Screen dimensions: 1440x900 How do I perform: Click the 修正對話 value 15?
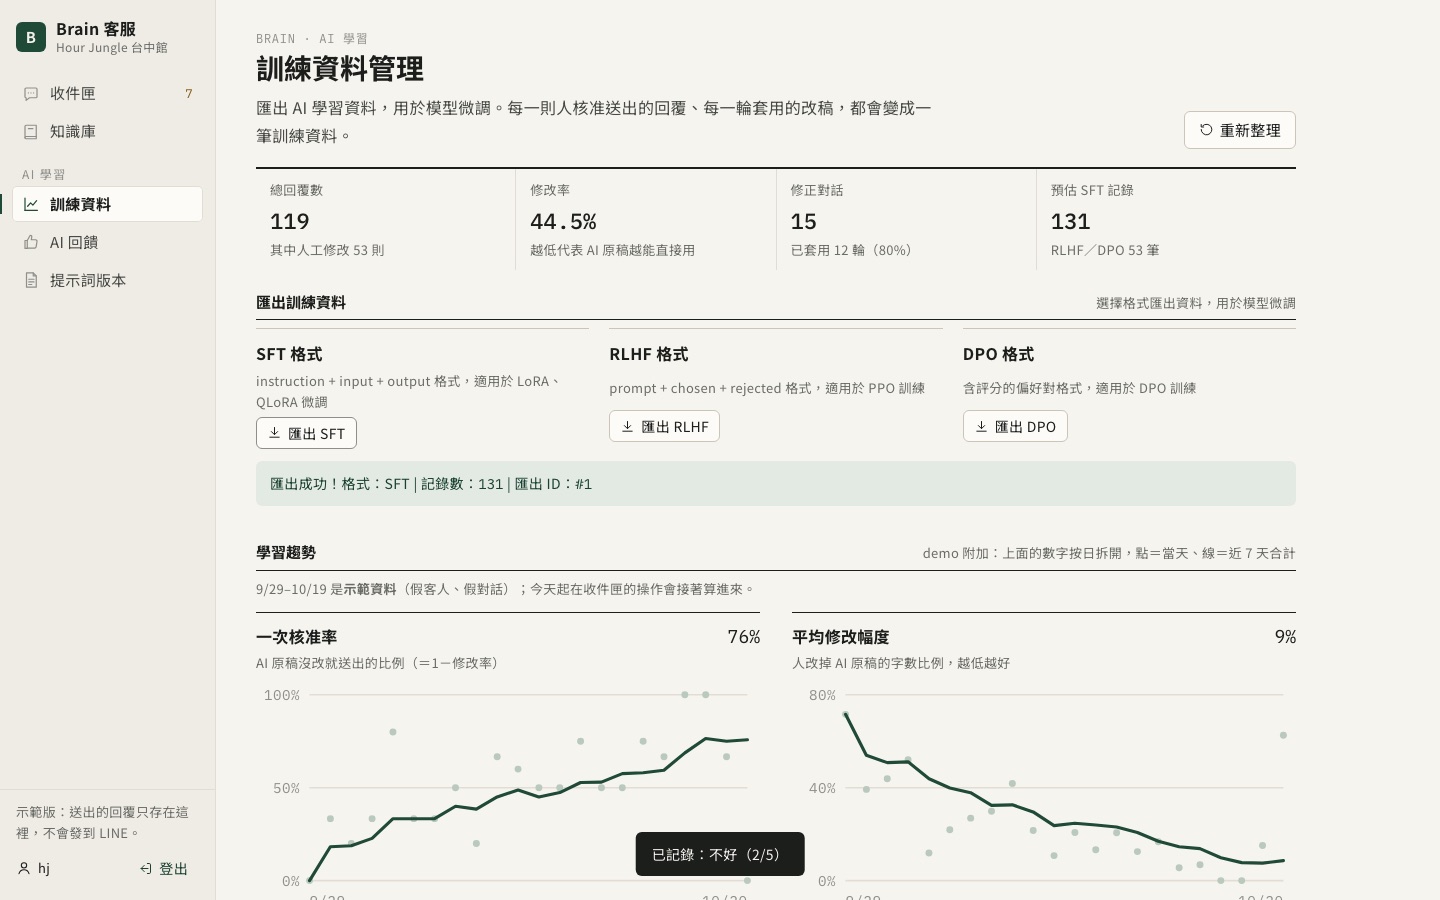[x=803, y=221]
